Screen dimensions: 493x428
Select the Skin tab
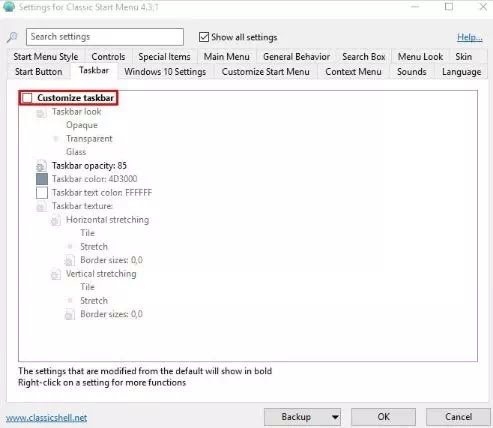464,57
